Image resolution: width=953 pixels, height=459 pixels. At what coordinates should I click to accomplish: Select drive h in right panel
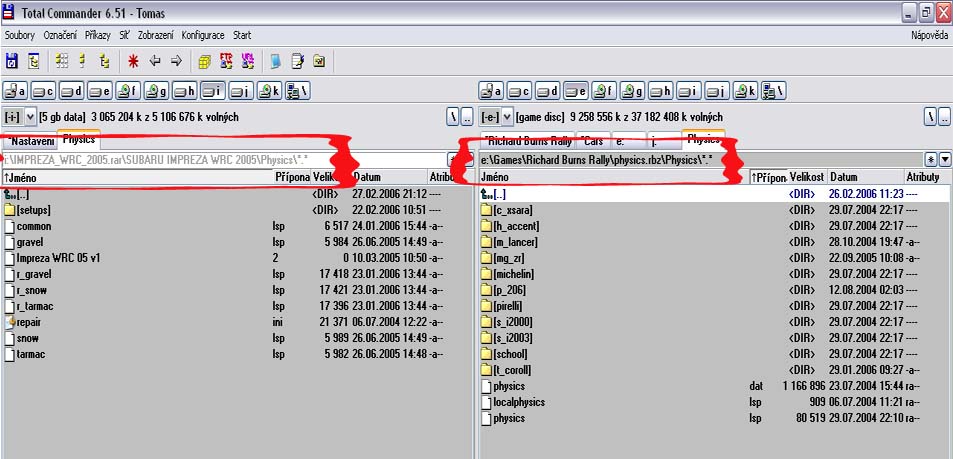[x=661, y=91]
